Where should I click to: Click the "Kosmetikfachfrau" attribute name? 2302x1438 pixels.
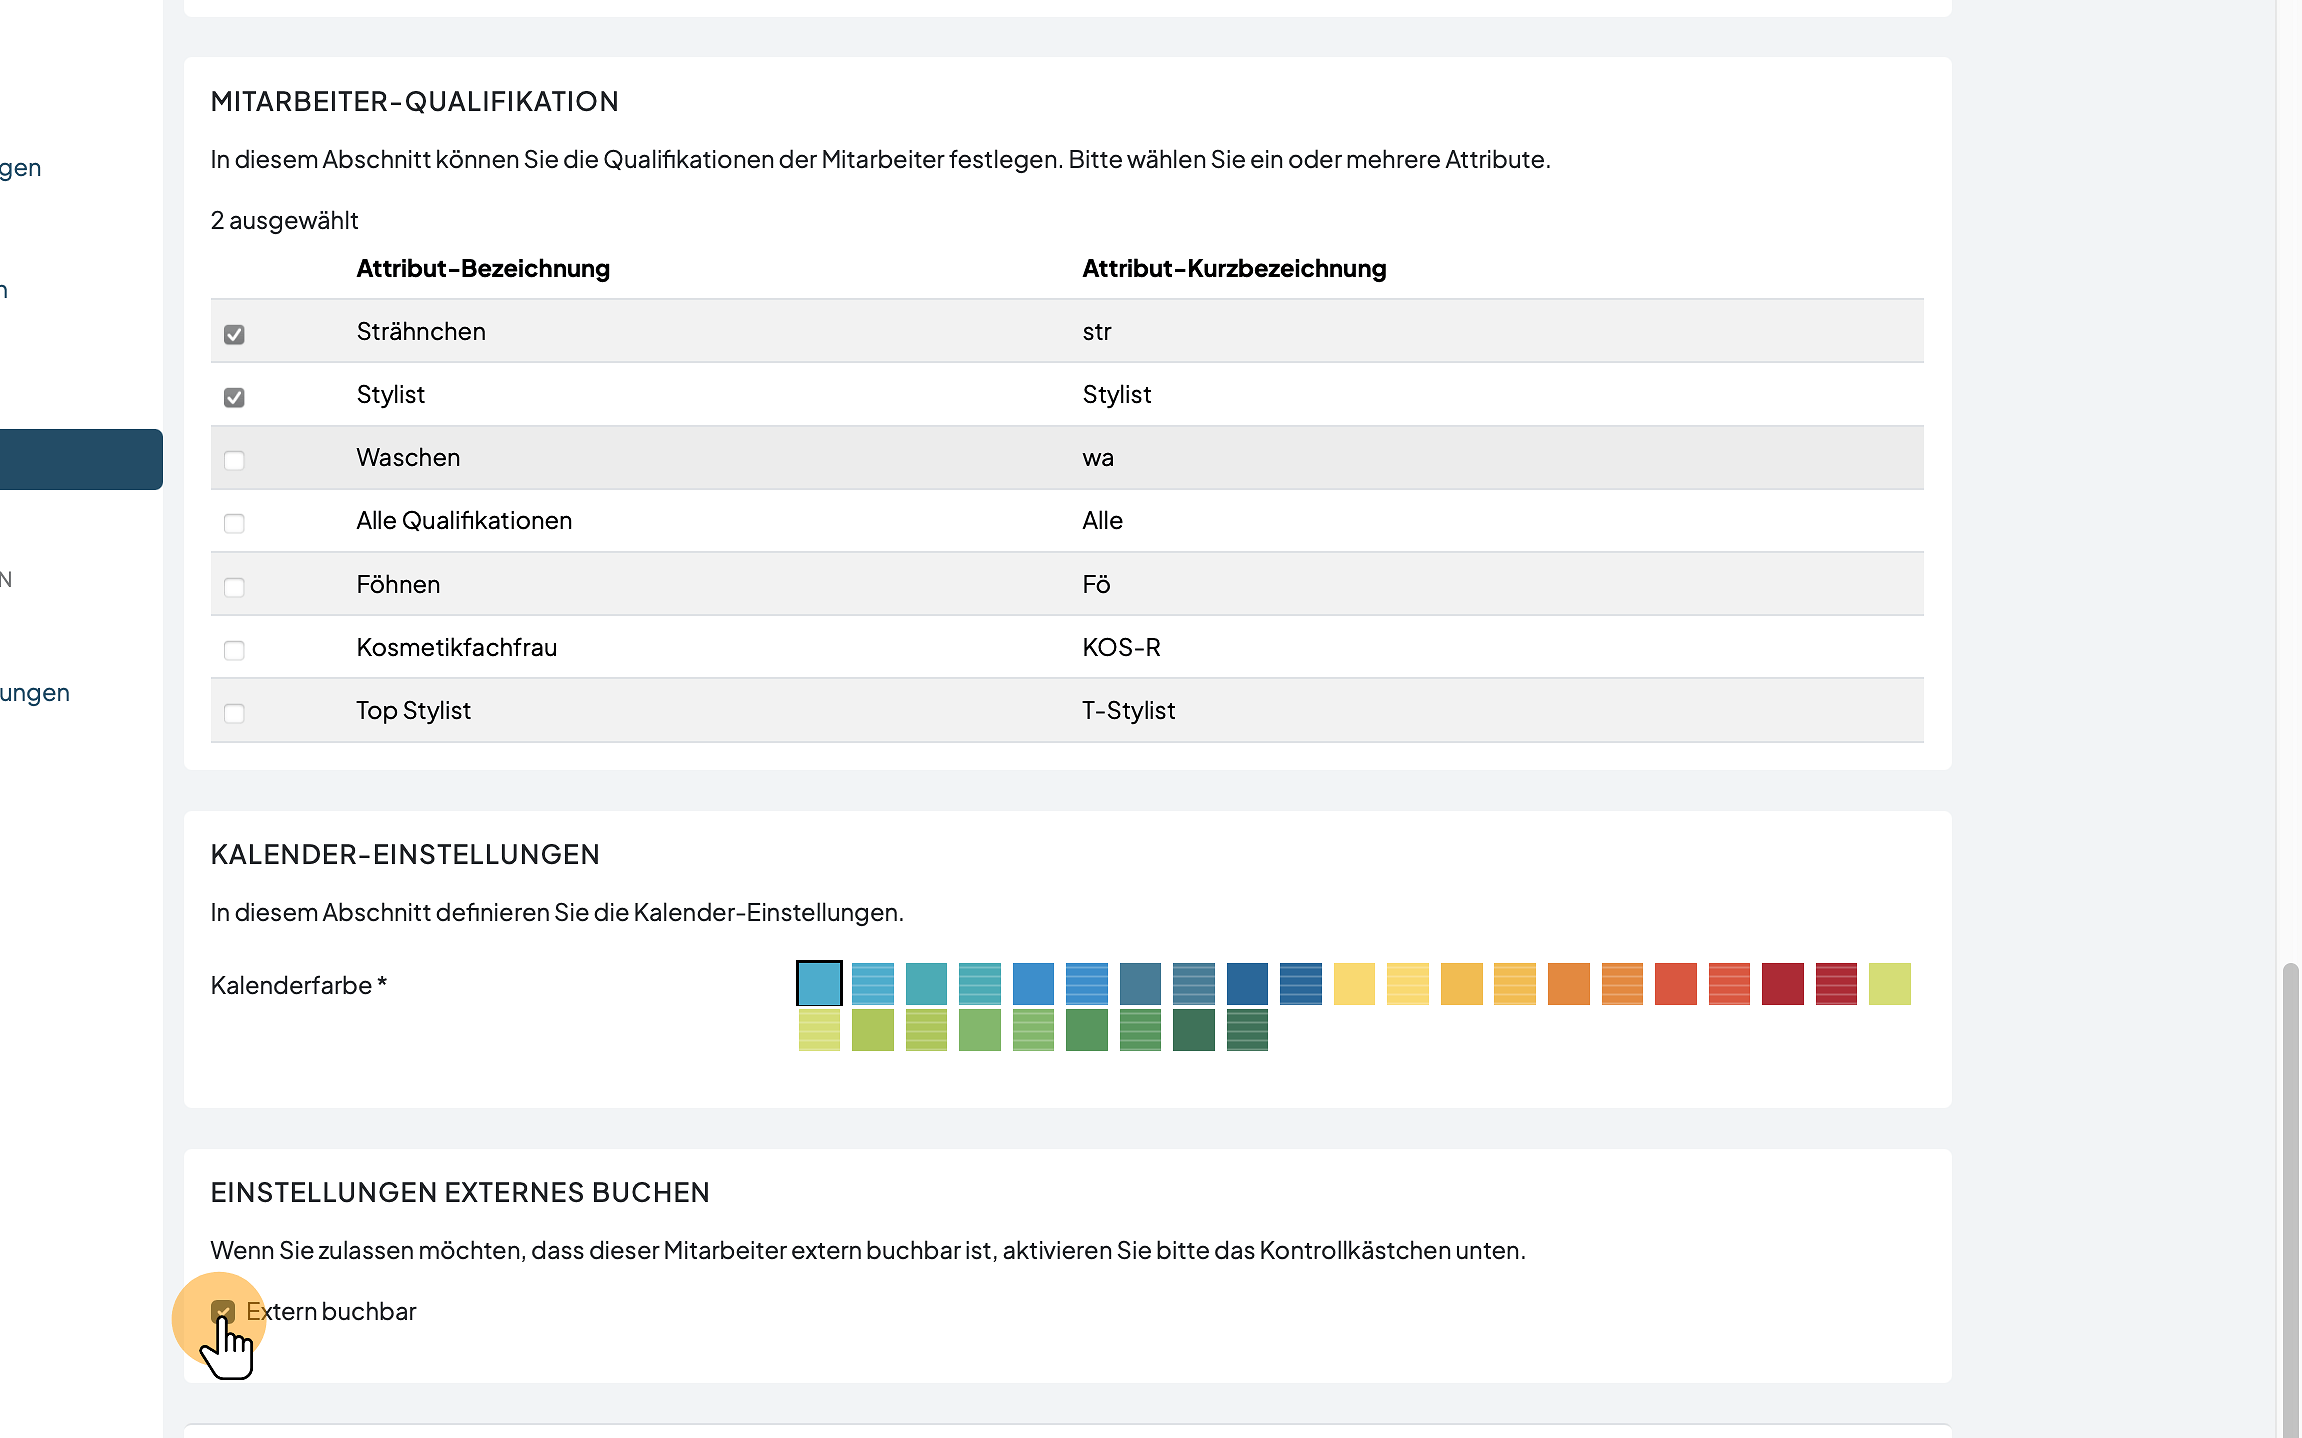457,647
